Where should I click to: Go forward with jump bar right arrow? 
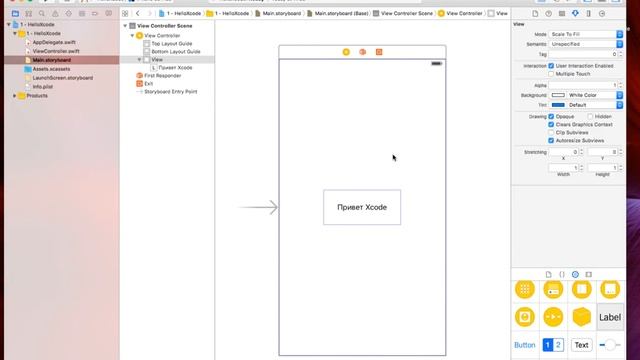tap(149, 13)
